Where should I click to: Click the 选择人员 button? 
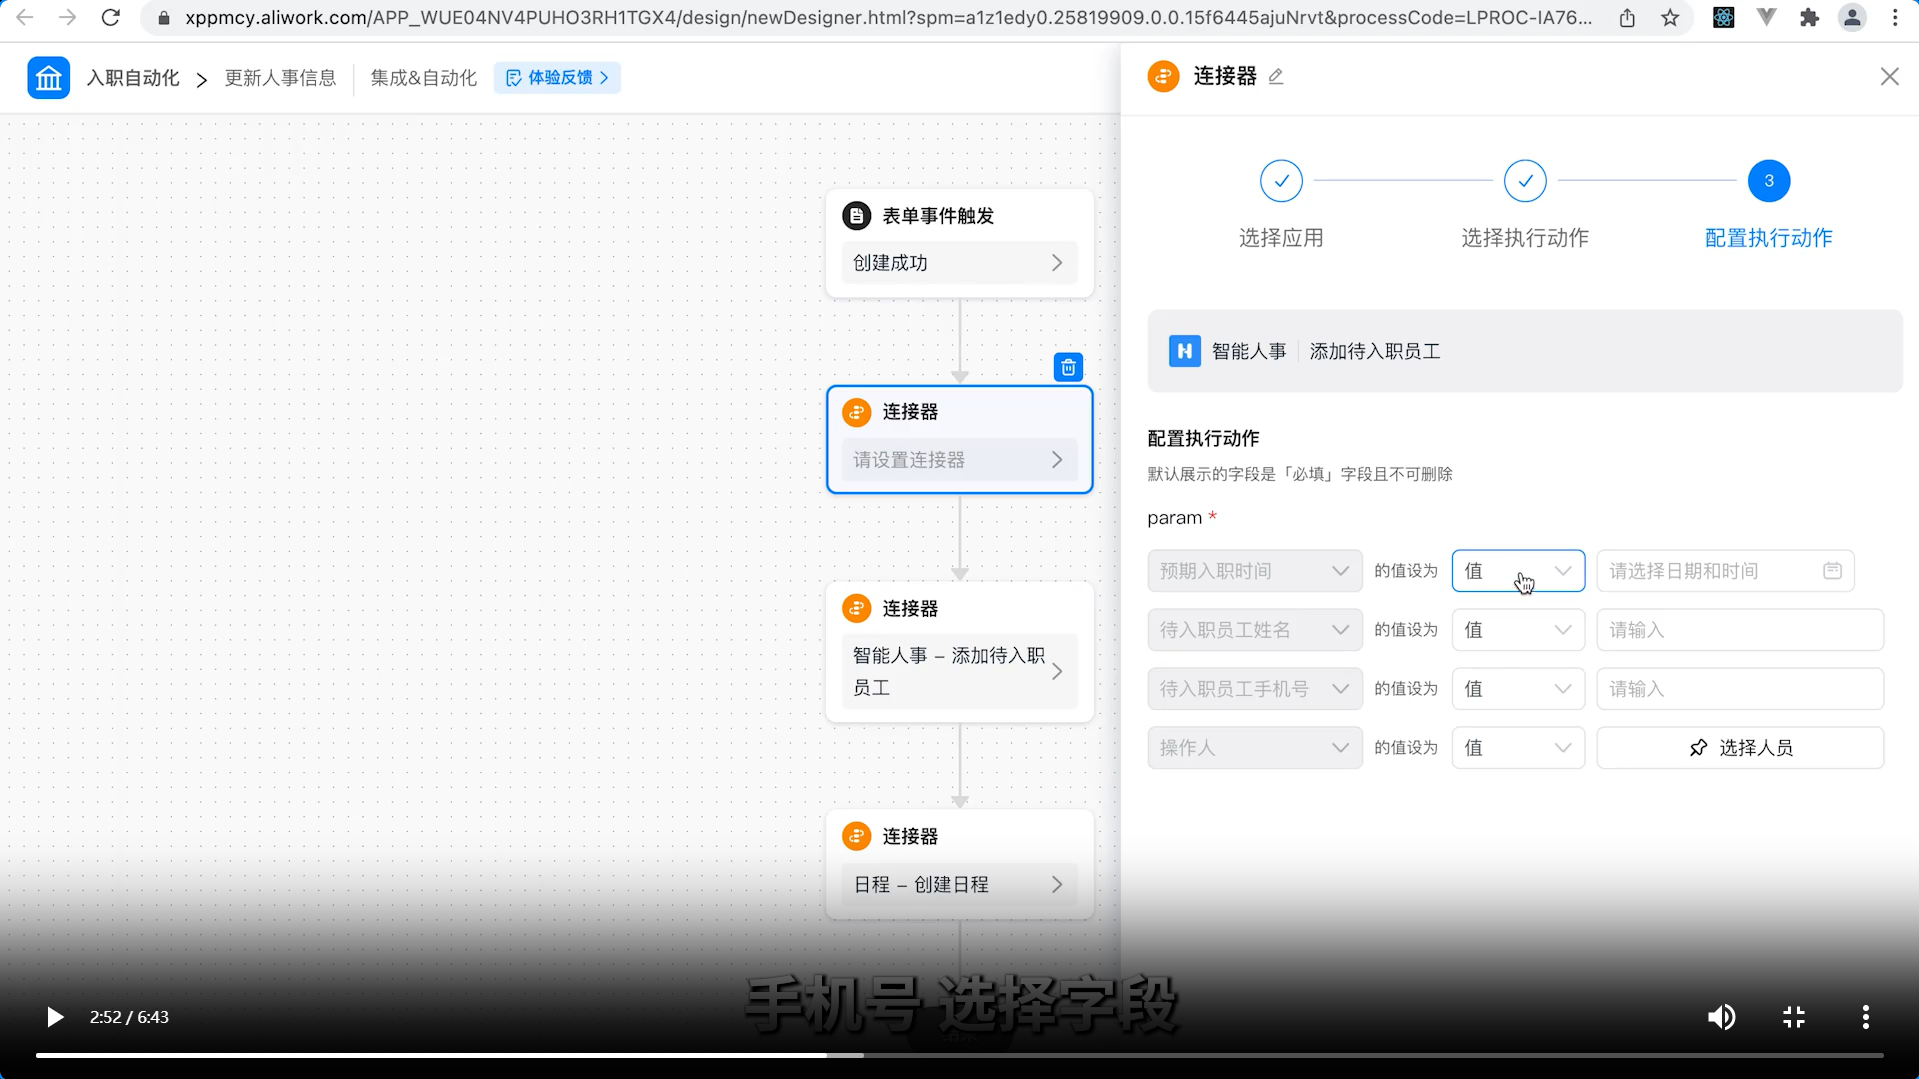click(1740, 748)
